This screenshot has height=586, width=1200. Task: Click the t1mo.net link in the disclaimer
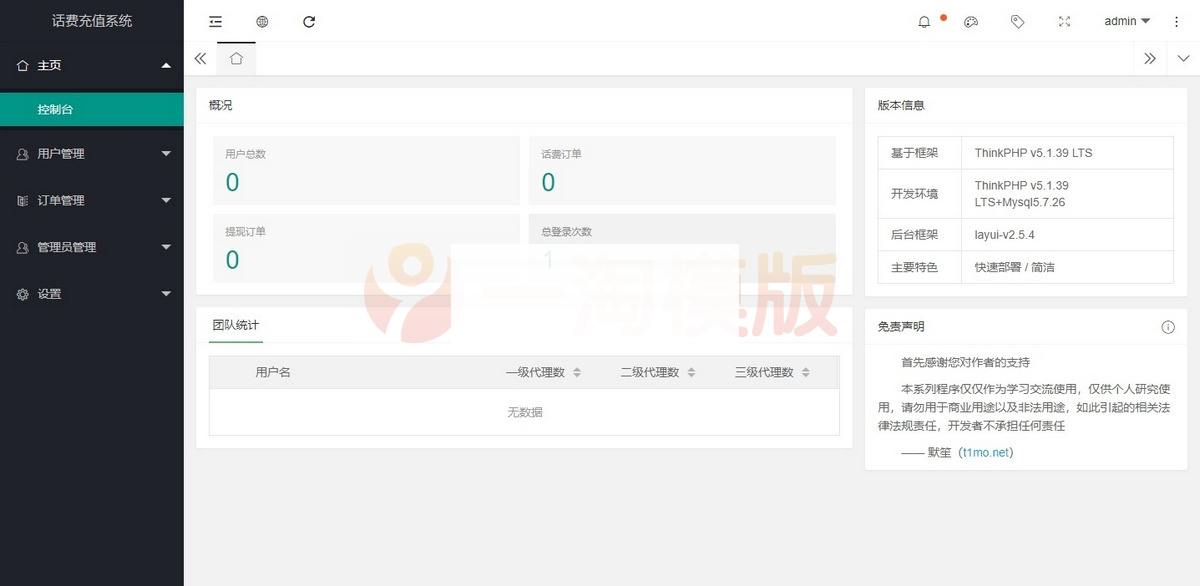(x=985, y=452)
